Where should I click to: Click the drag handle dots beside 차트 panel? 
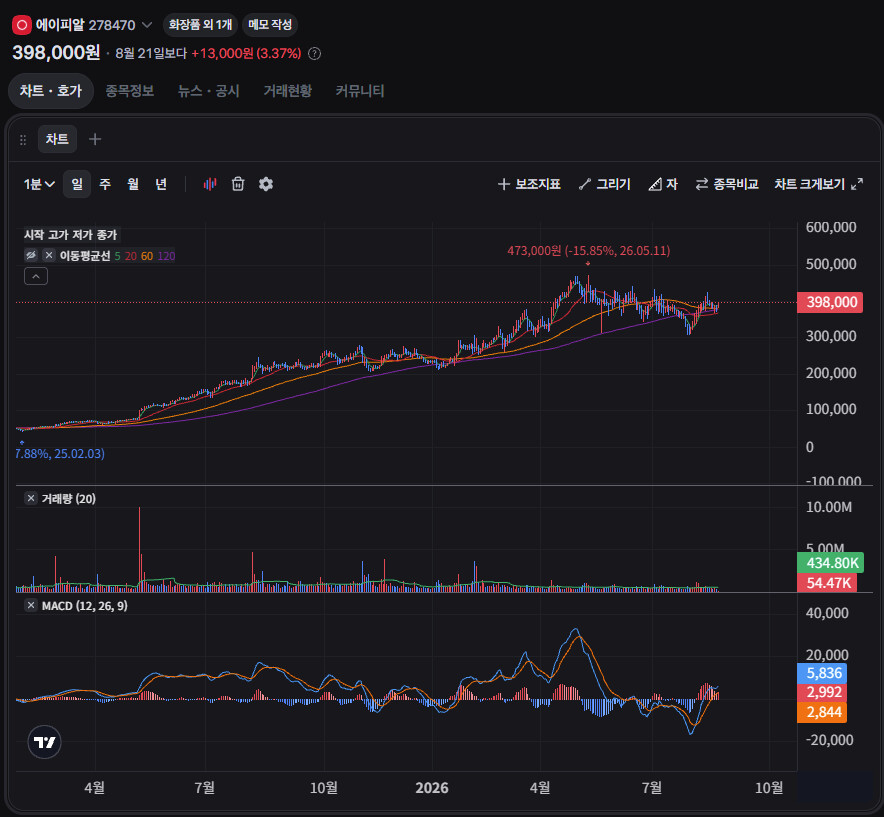pyautogui.click(x=23, y=140)
